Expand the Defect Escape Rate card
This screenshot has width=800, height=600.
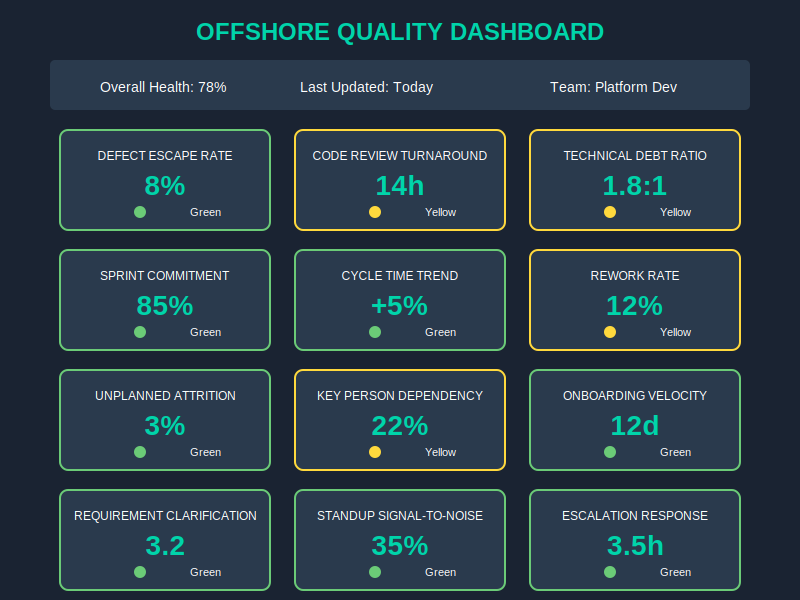165,180
